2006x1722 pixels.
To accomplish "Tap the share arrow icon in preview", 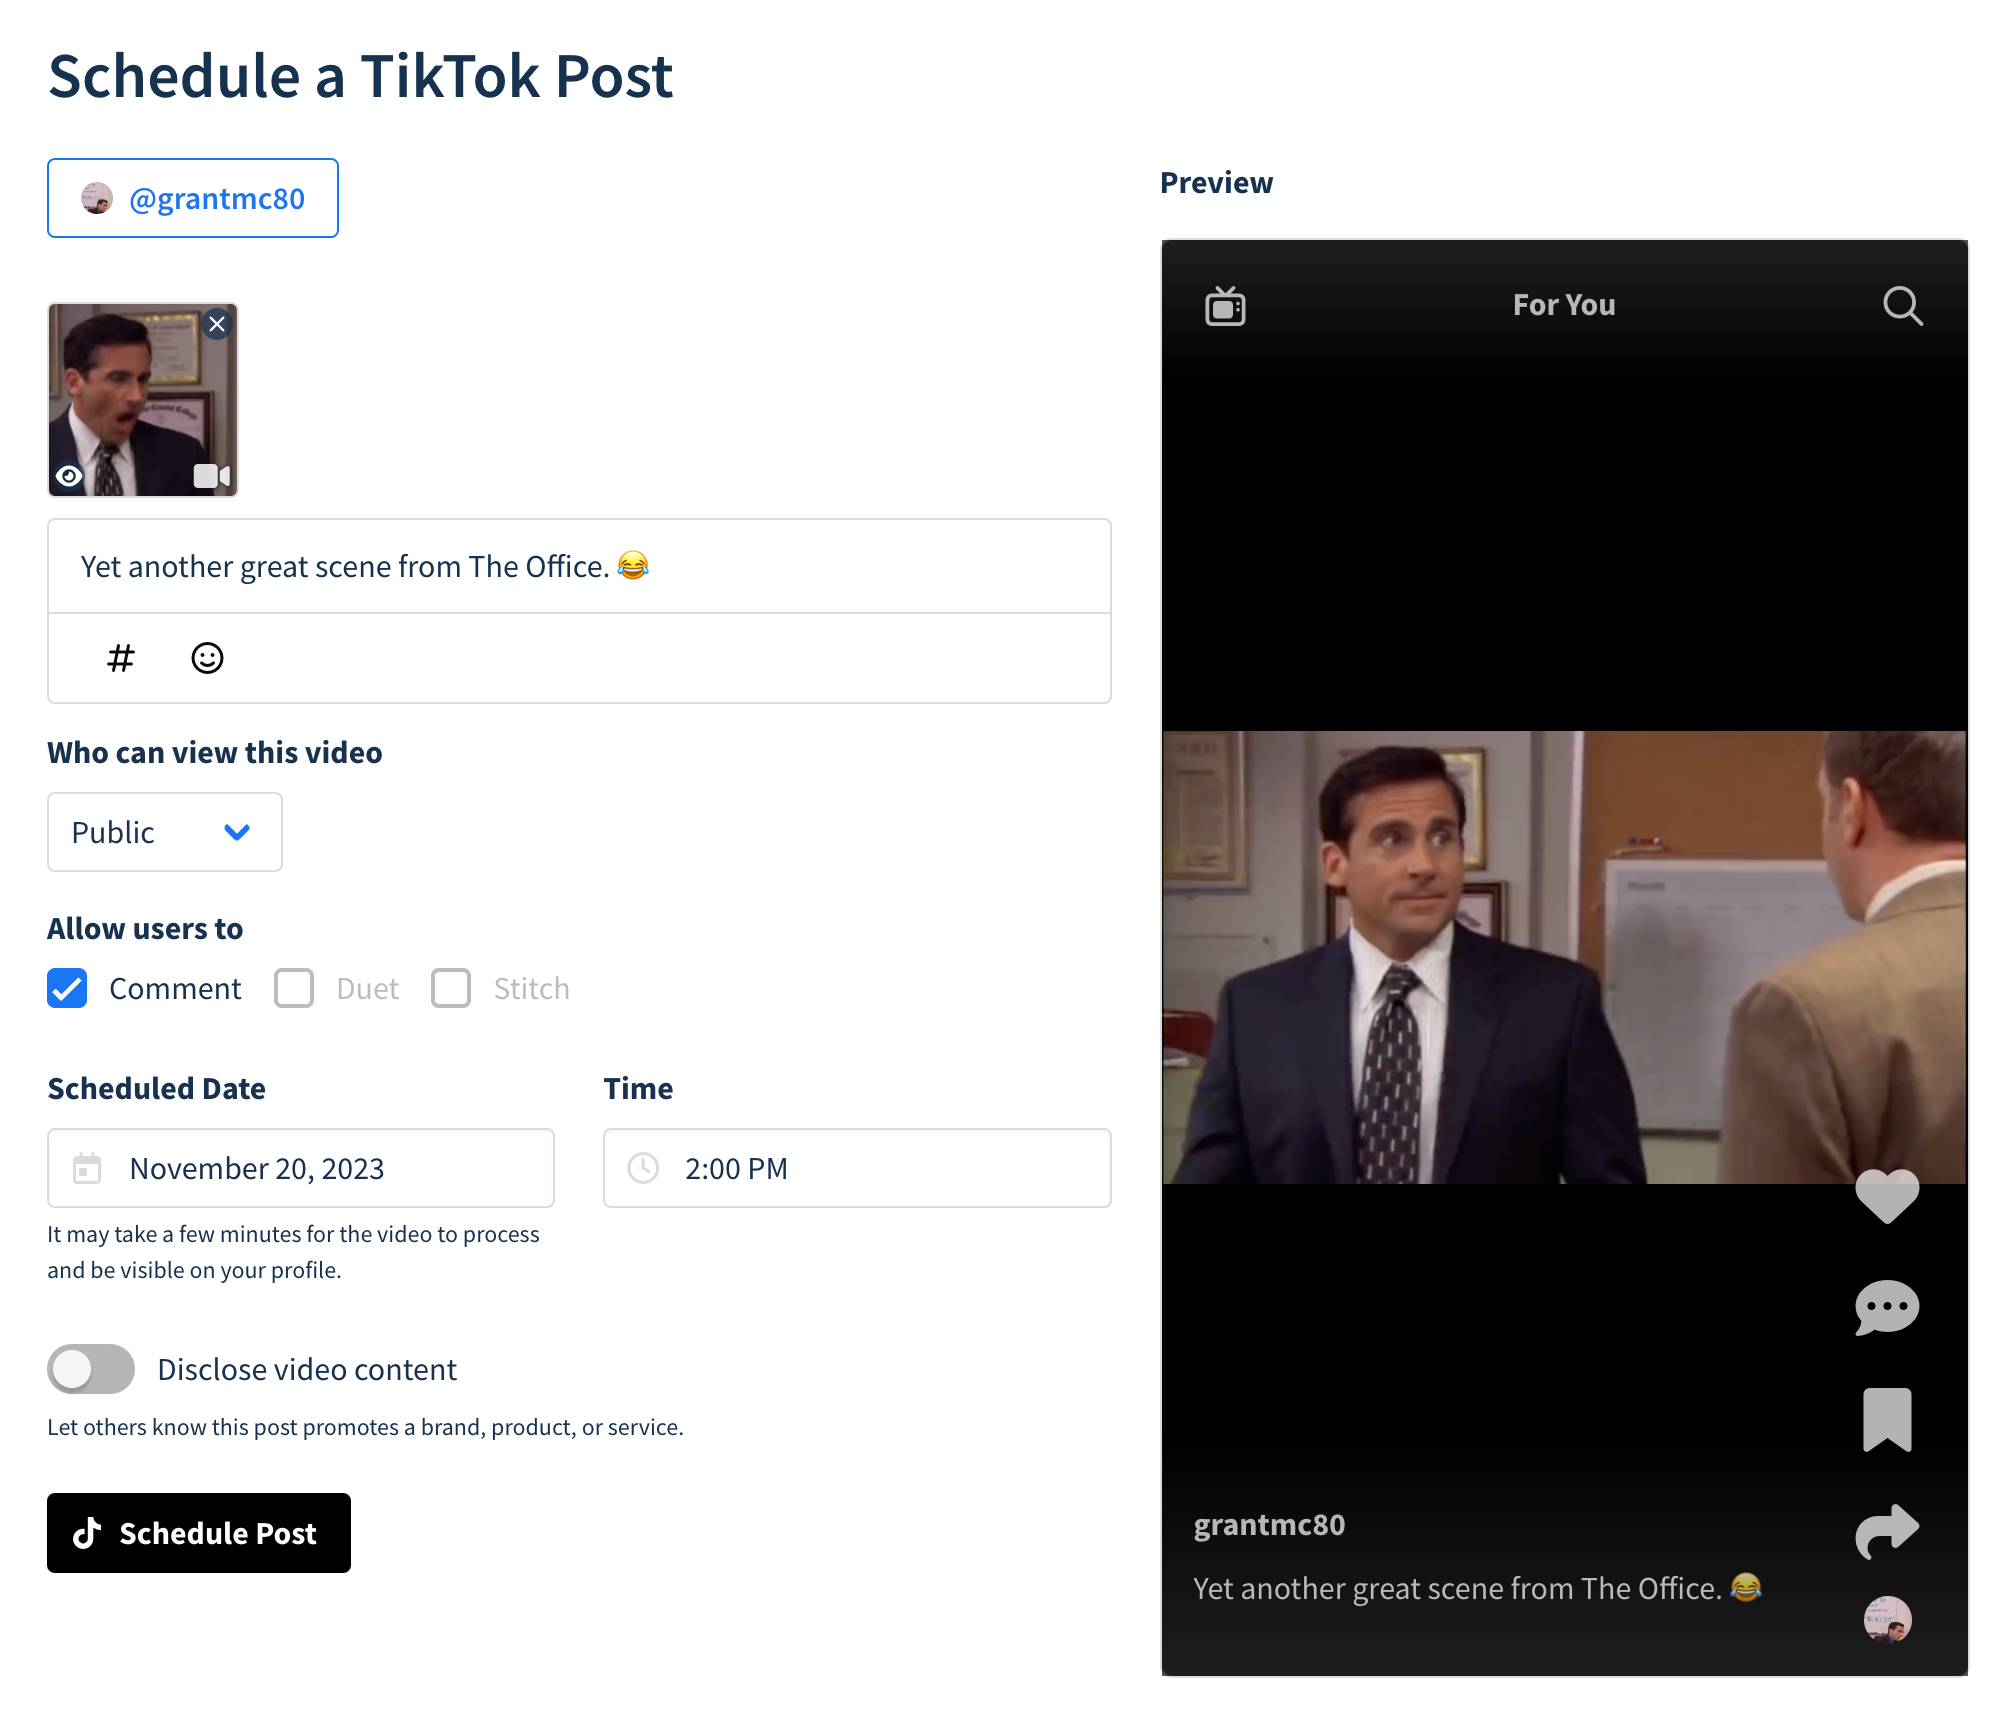I will pos(1887,1531).
